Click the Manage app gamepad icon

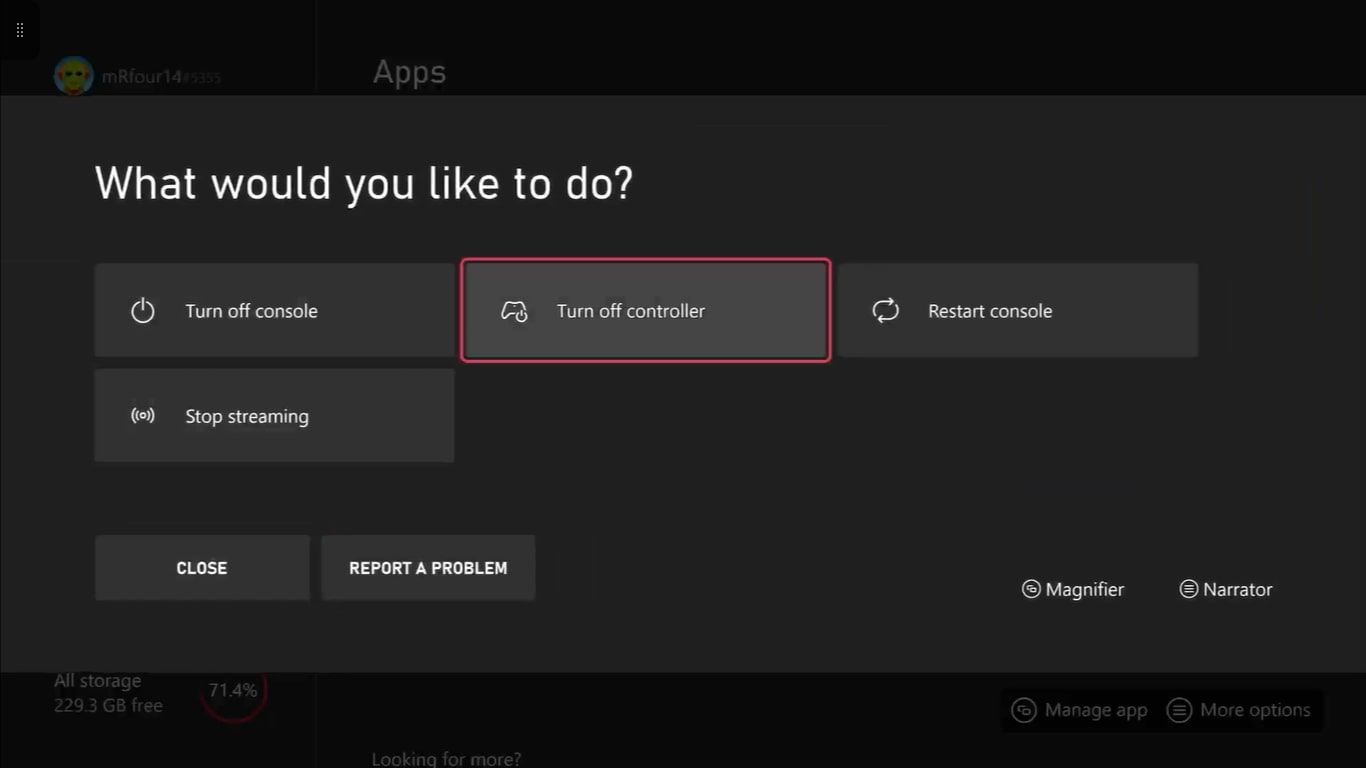click(1023, 710)
